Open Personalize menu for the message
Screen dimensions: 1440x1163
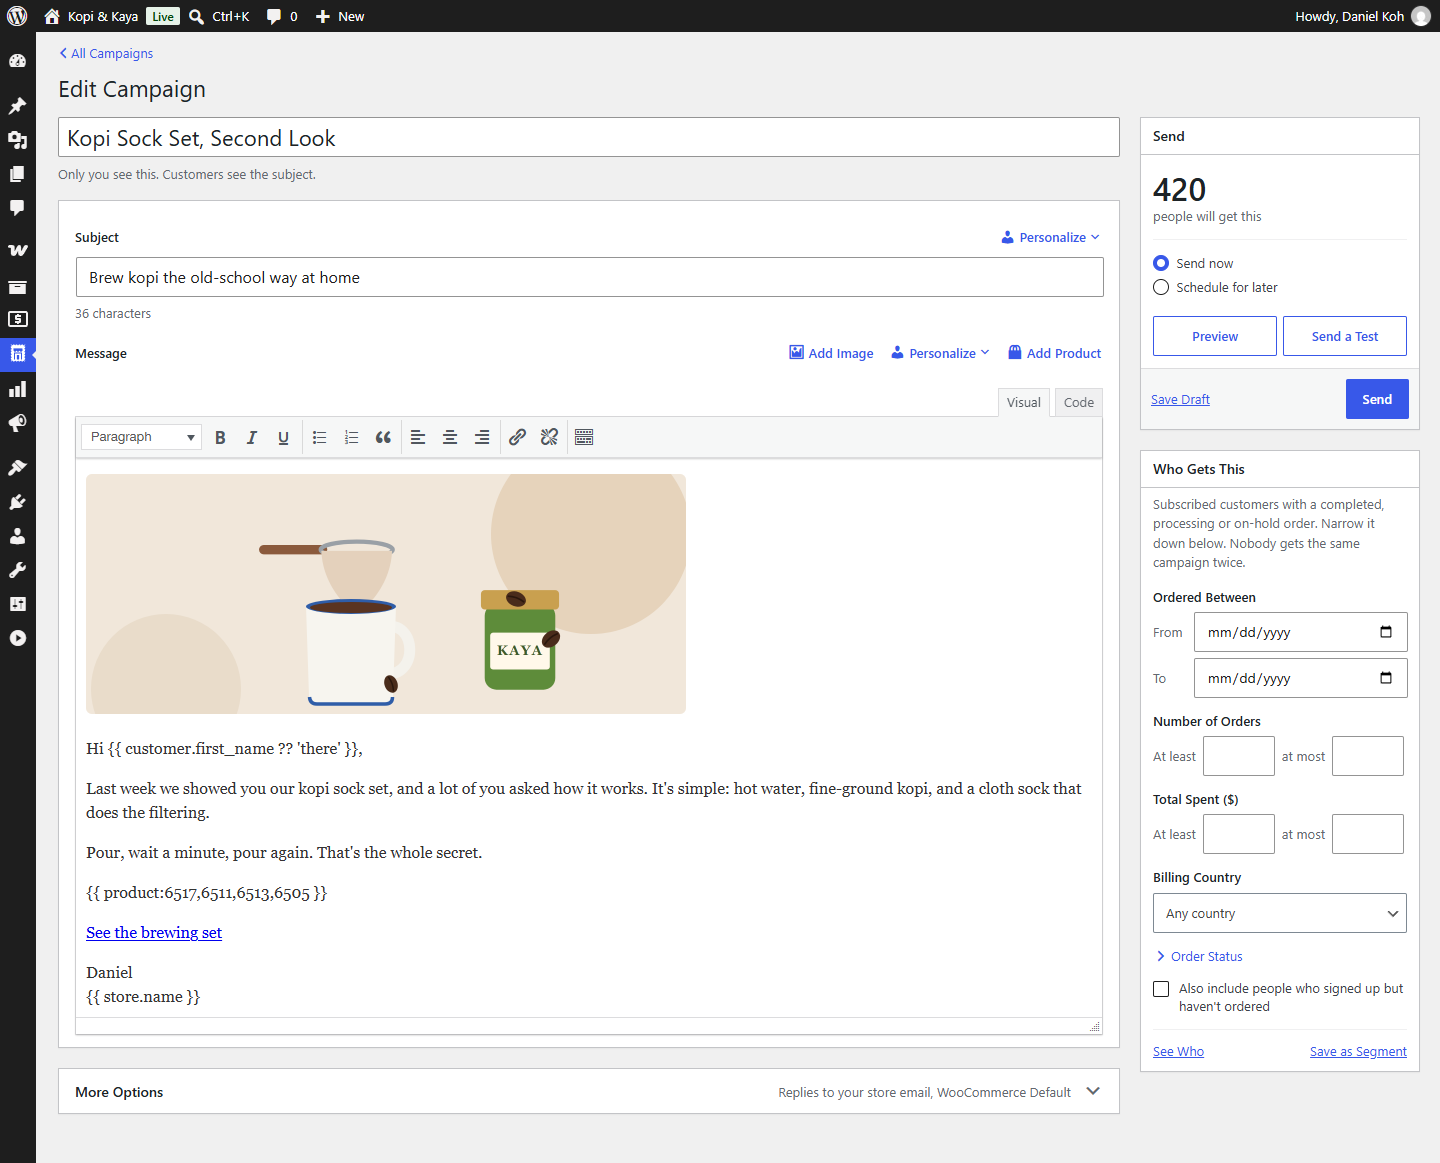(940, 353)
